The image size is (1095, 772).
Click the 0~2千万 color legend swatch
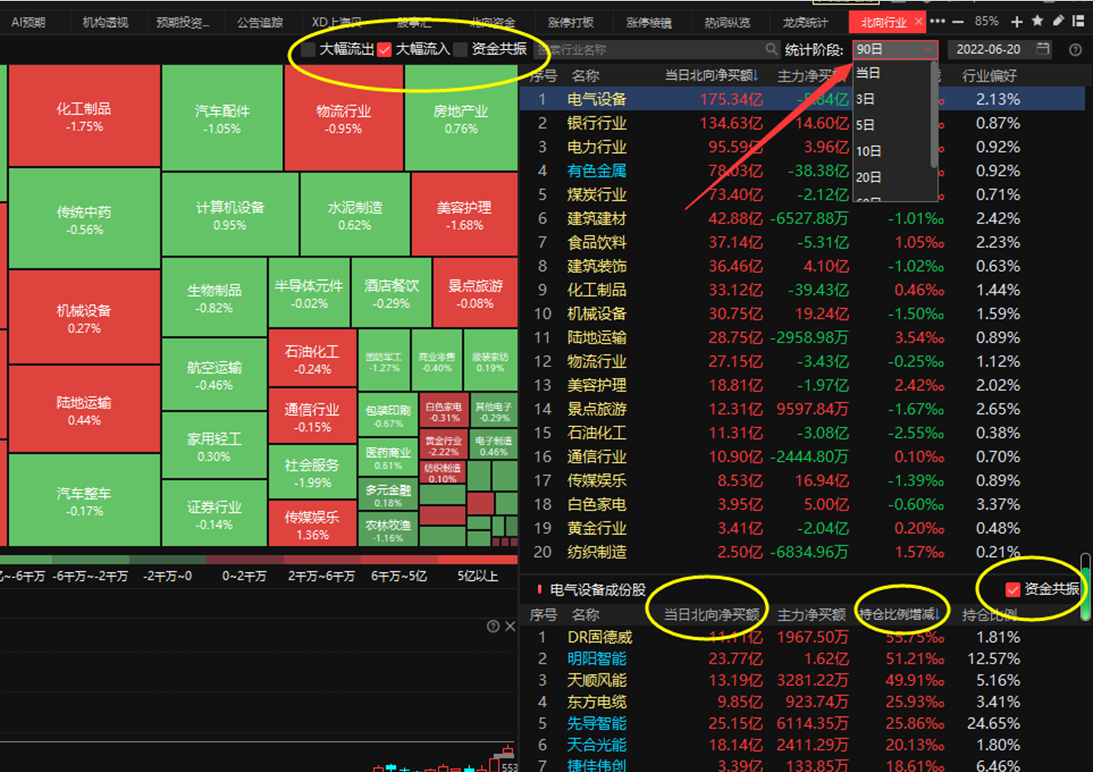244,560
